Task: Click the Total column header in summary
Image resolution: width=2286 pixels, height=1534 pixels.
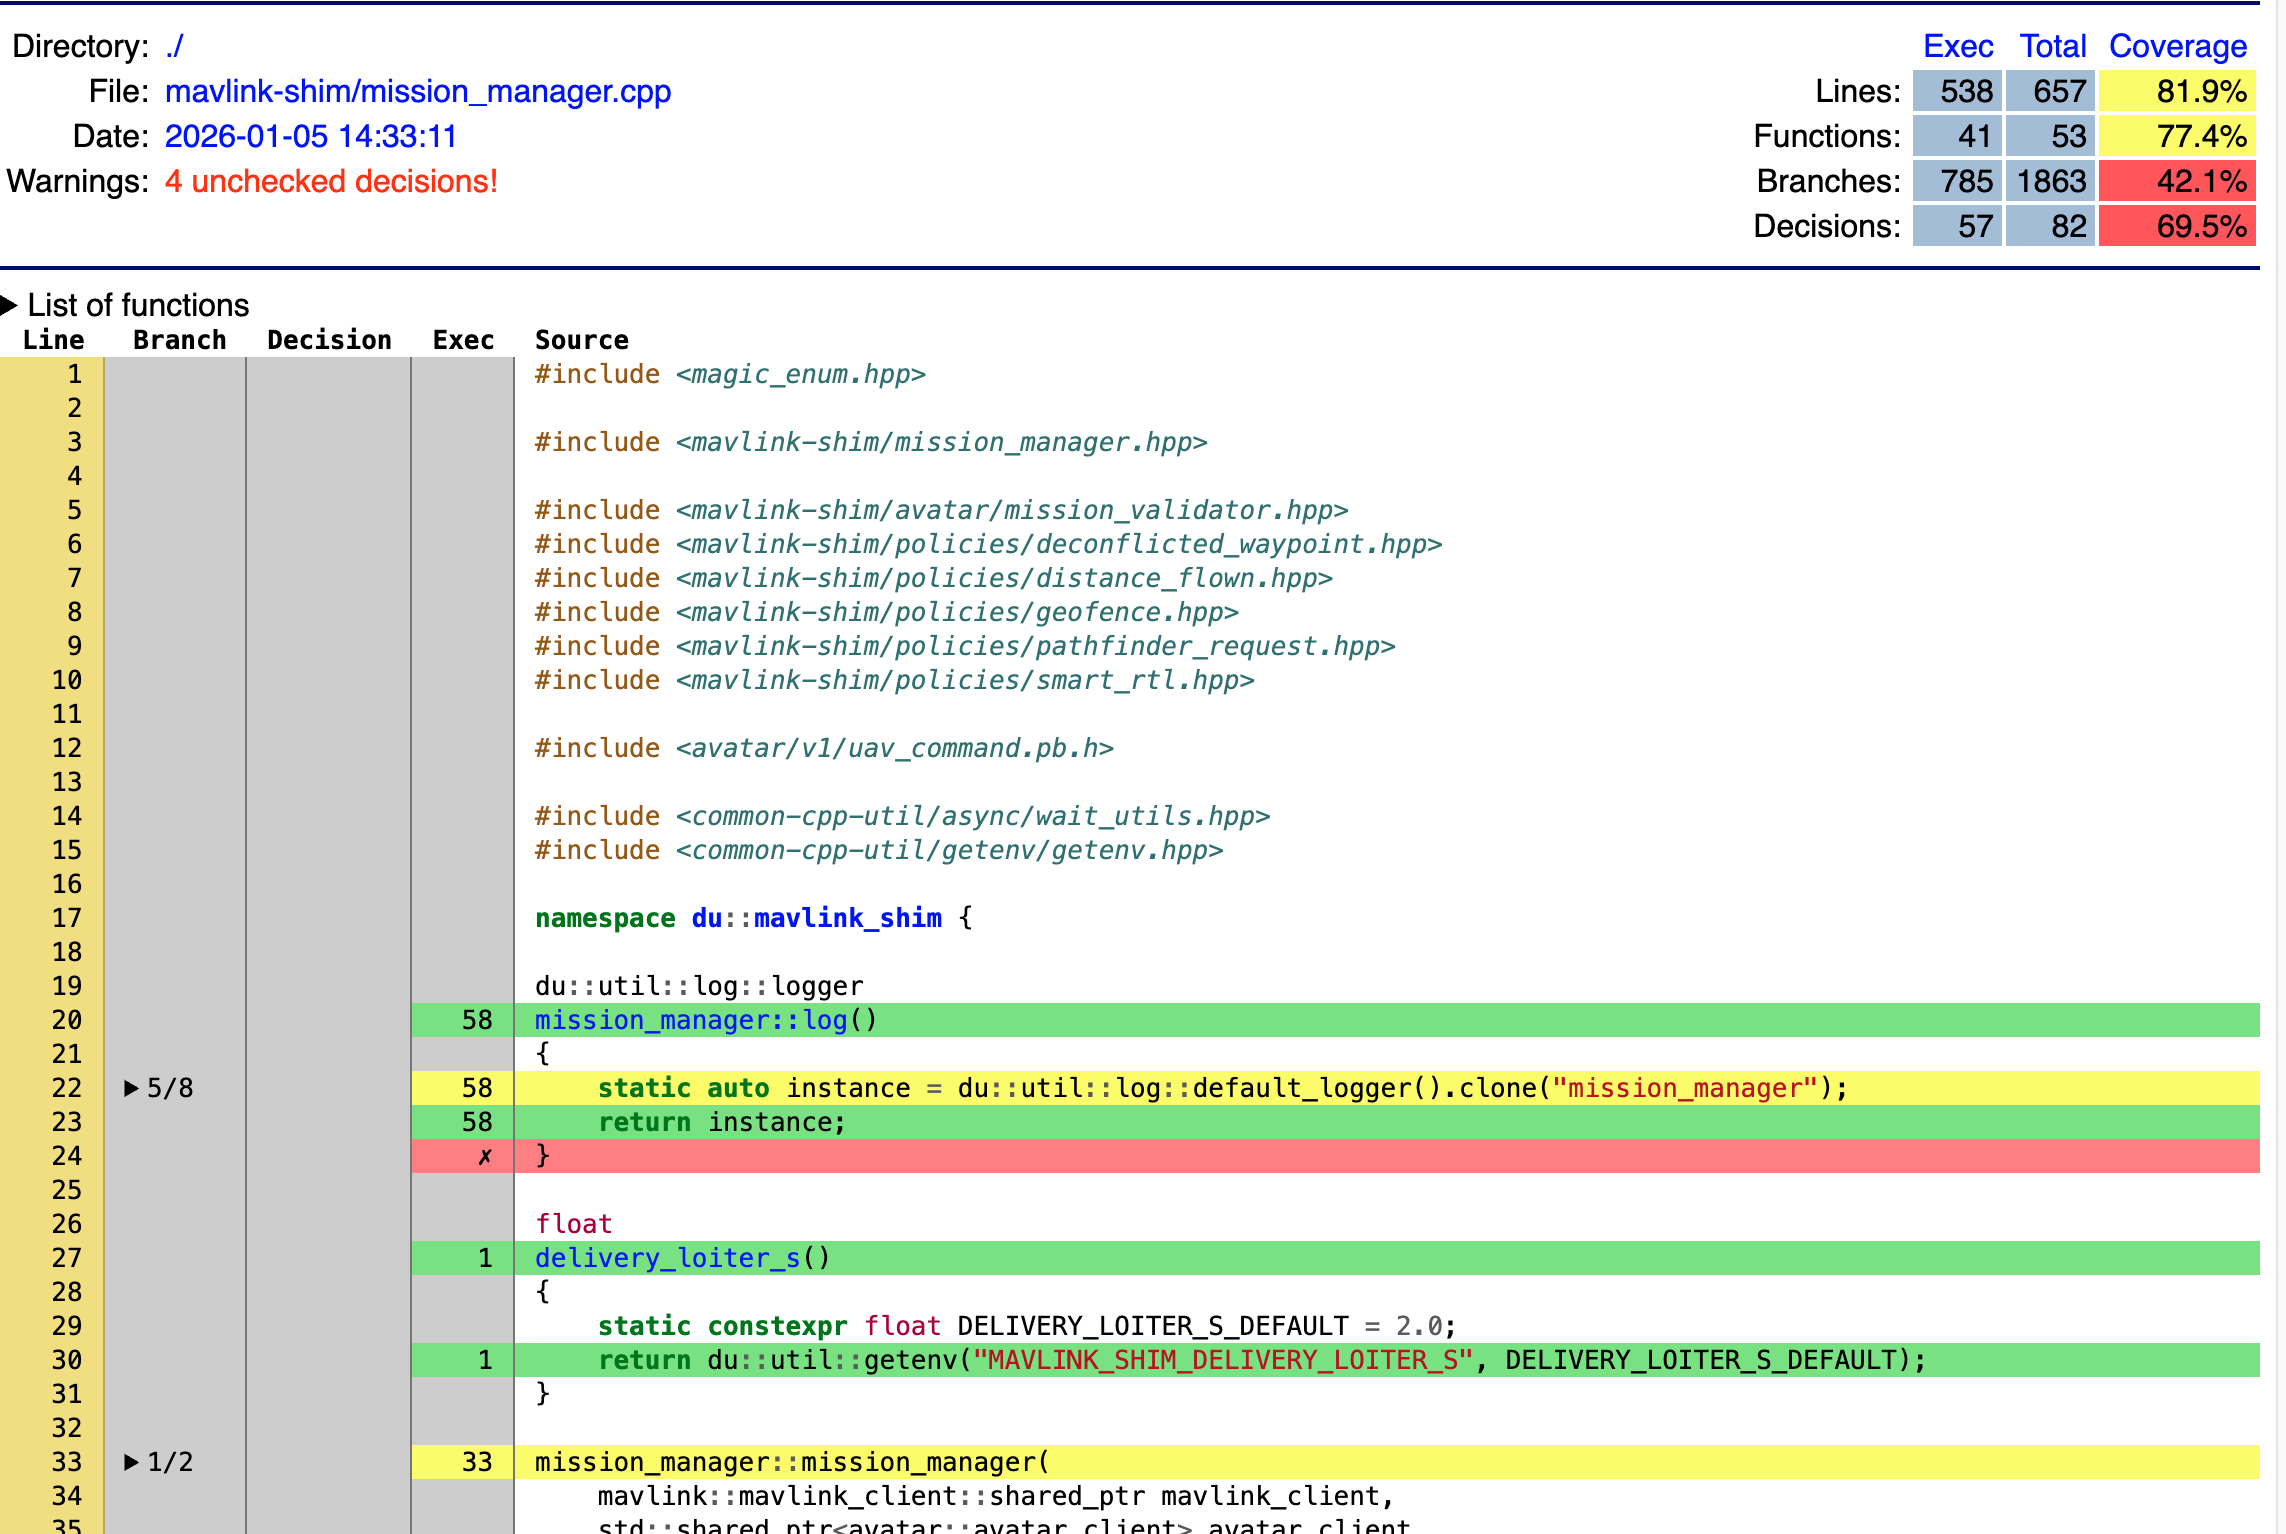Action: pos(2053,46)
